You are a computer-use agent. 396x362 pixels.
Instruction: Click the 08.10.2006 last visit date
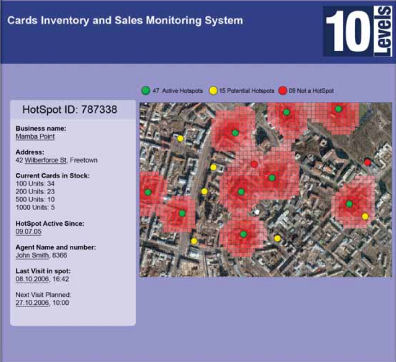(32, 279)
